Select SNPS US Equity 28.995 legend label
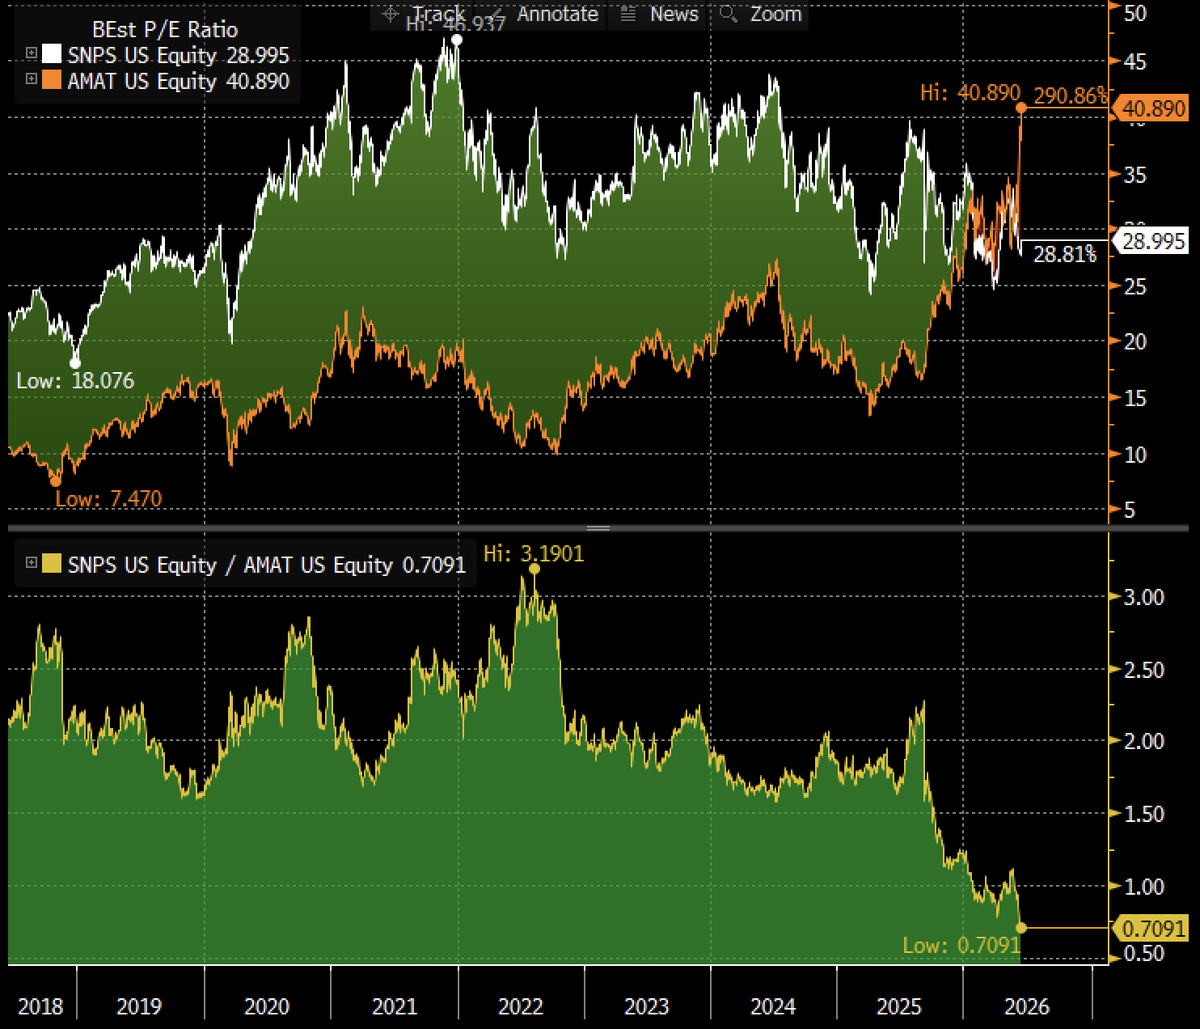This screenshot has height=1029, width=1200. pyautogui.click(x=177, y=54)
